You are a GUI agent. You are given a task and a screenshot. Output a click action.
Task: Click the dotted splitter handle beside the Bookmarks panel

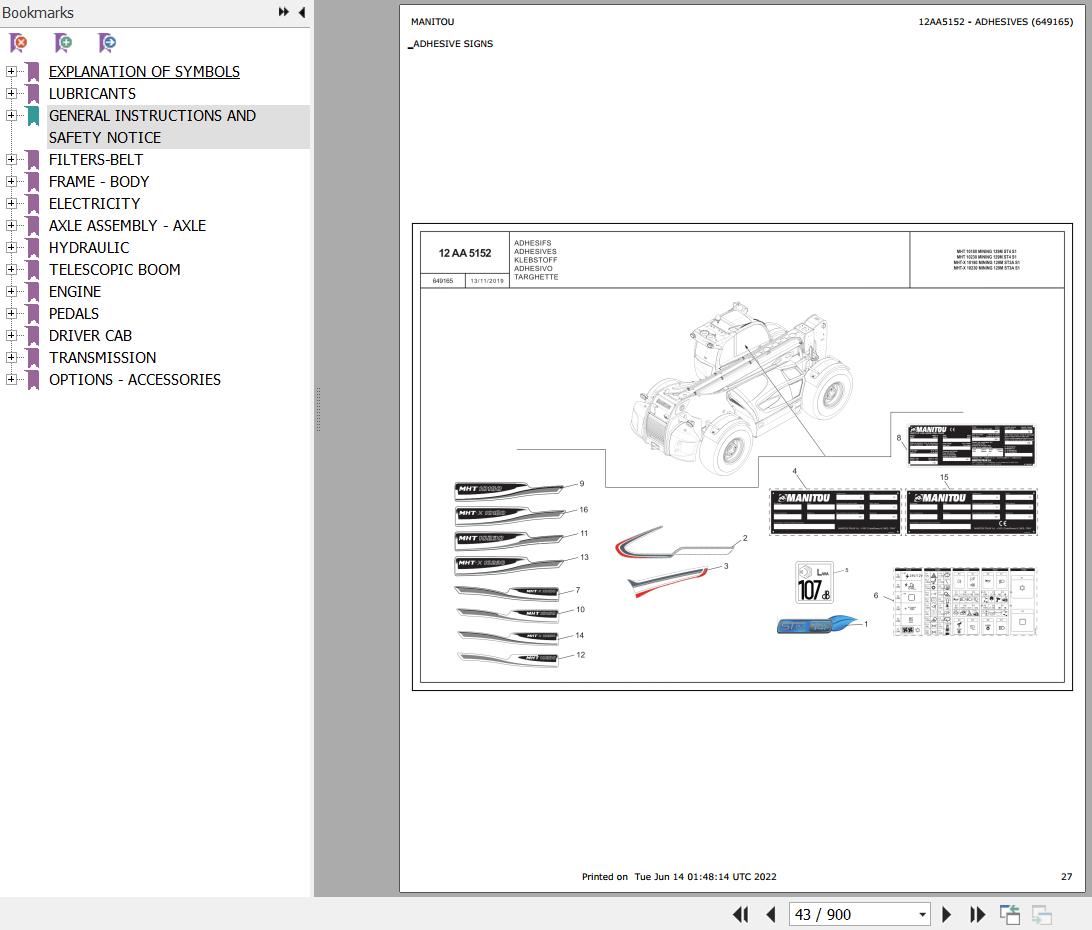[x=318, y=410]
